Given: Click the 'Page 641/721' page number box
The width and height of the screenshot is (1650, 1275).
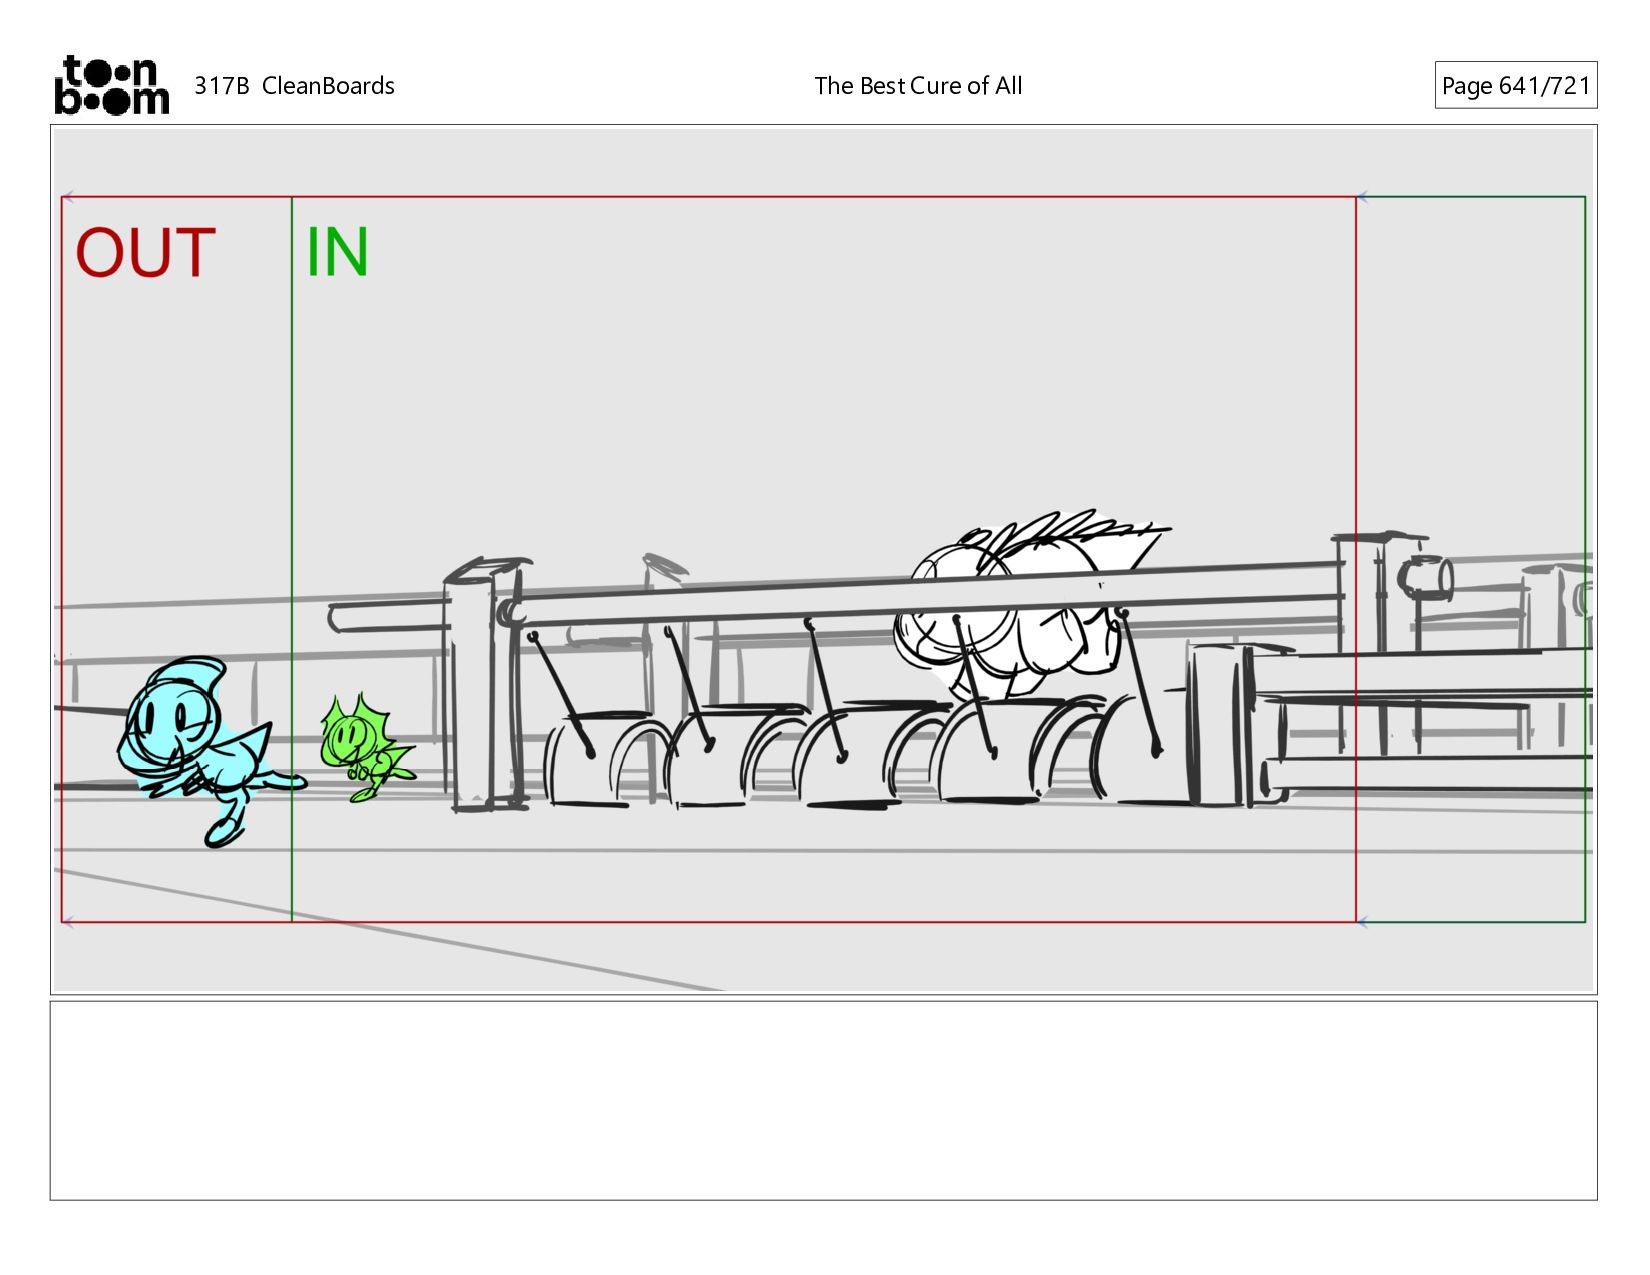Looking at the screenshot, I should (x=1515, y=85).
